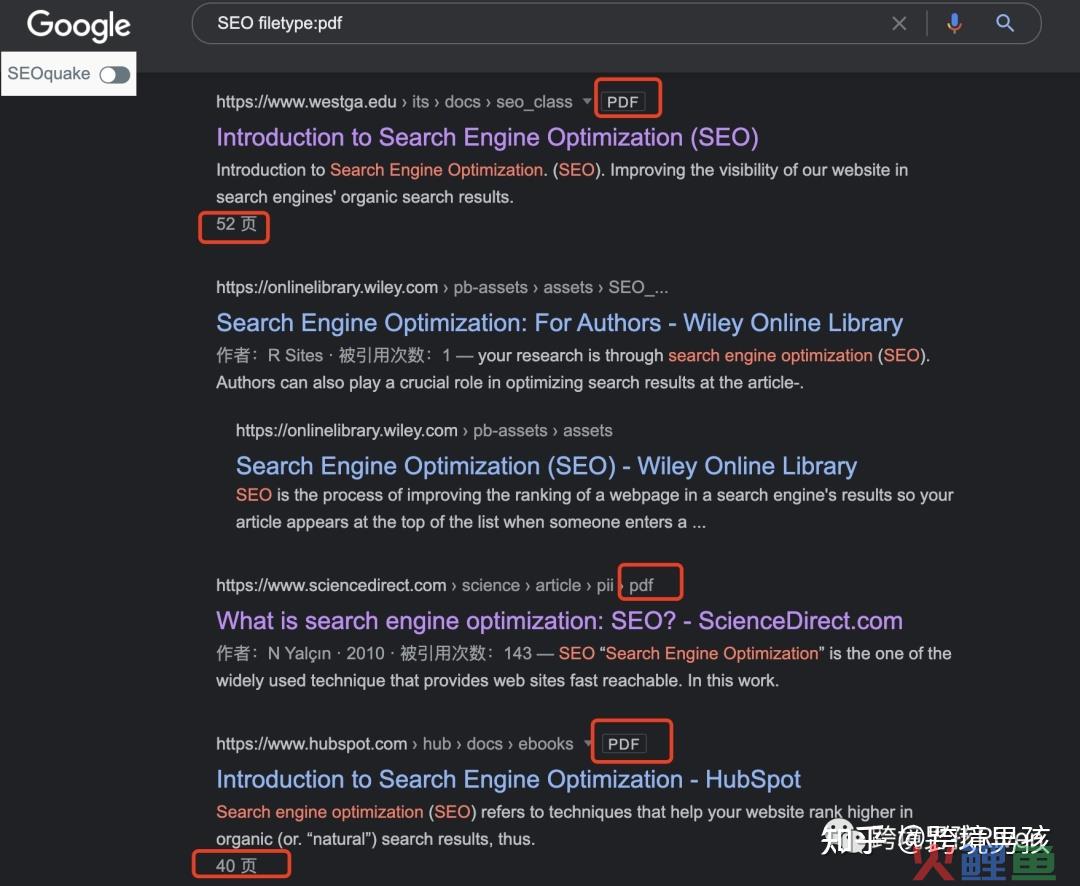Open dropdown arrow next to westga.edu URL
Viewport: 1080px width, 886px height.
click(x=586, y=101)
